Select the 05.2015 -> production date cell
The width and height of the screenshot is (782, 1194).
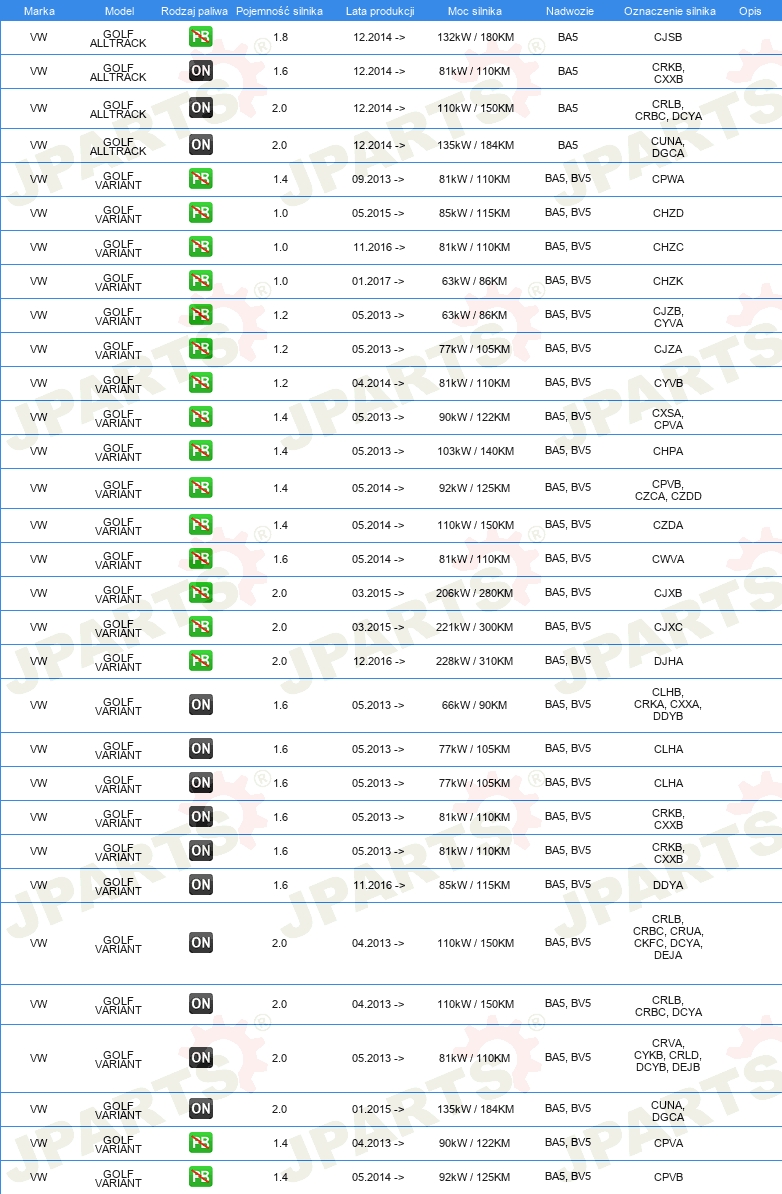[378, 213]
